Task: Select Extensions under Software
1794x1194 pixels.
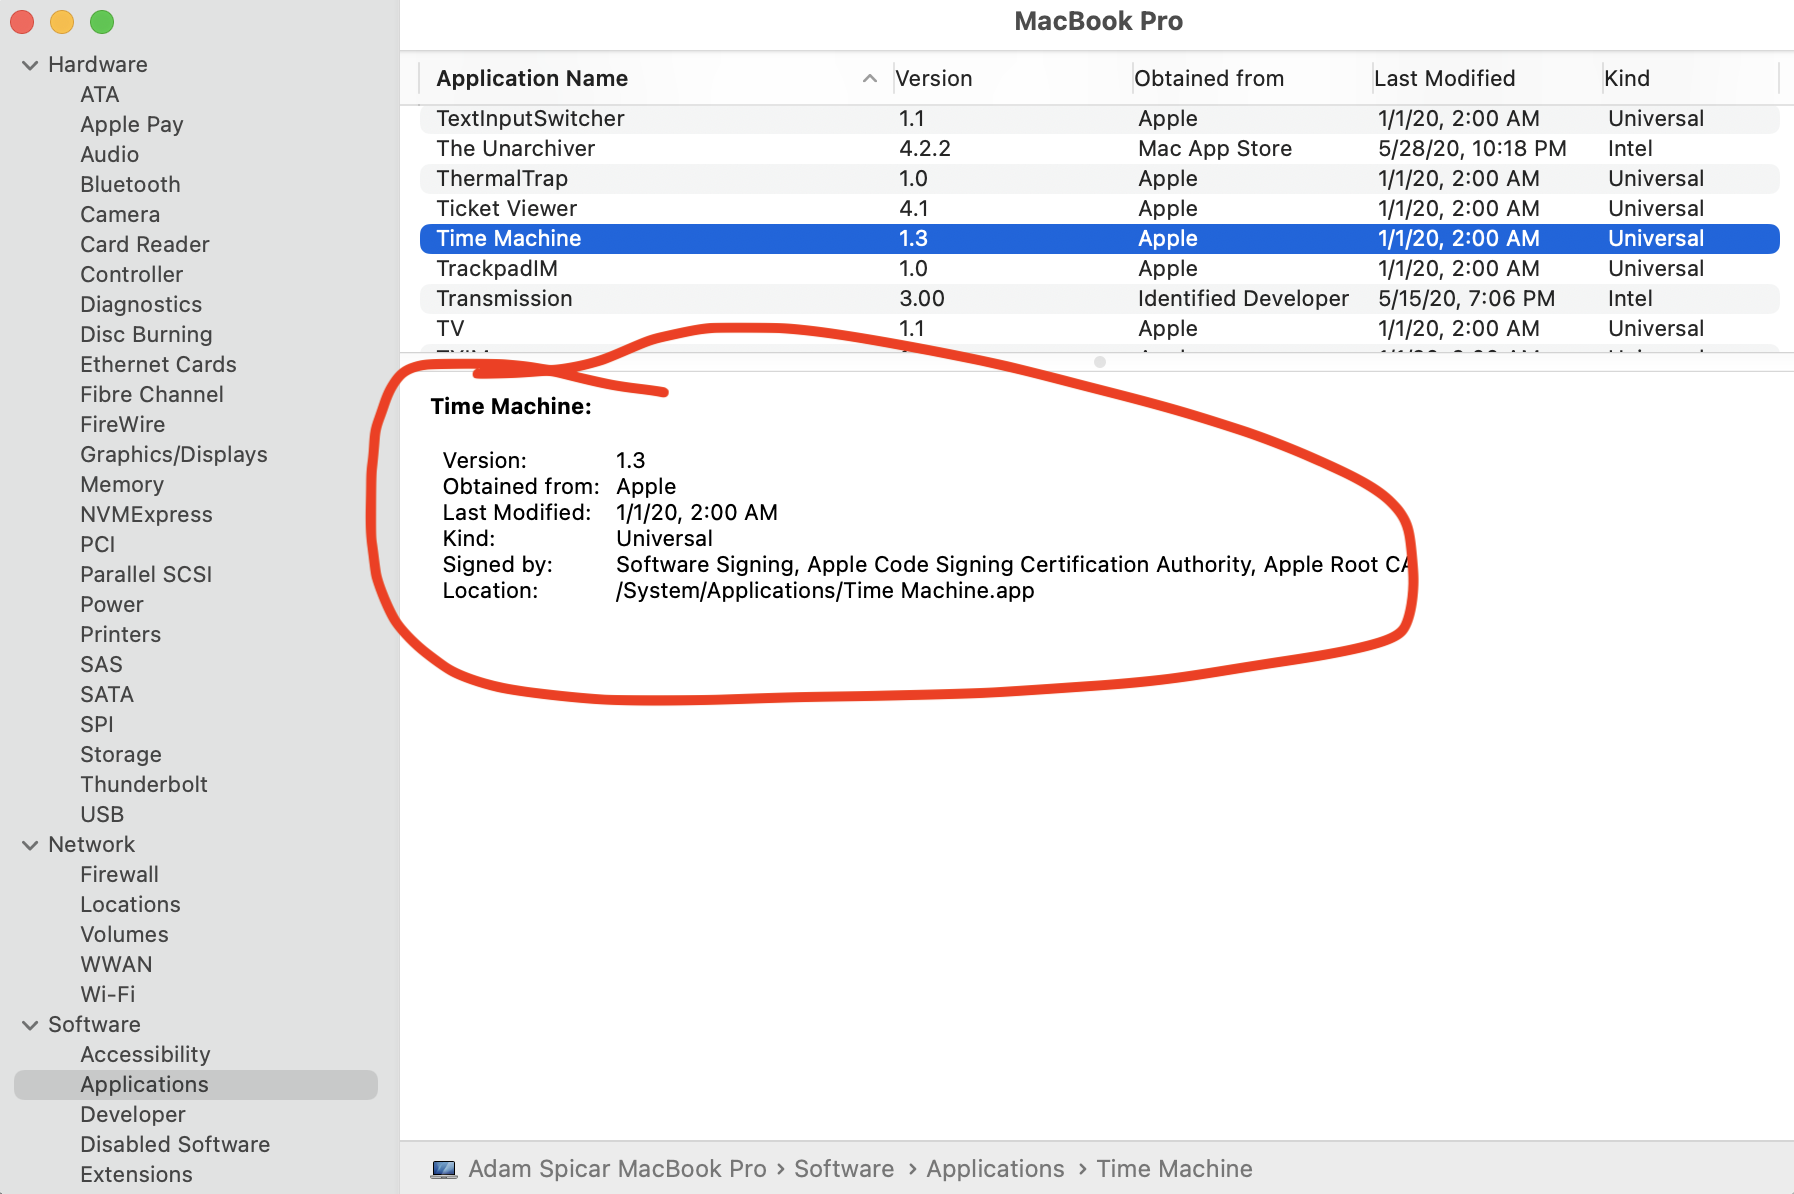Action: (137, 1174)
